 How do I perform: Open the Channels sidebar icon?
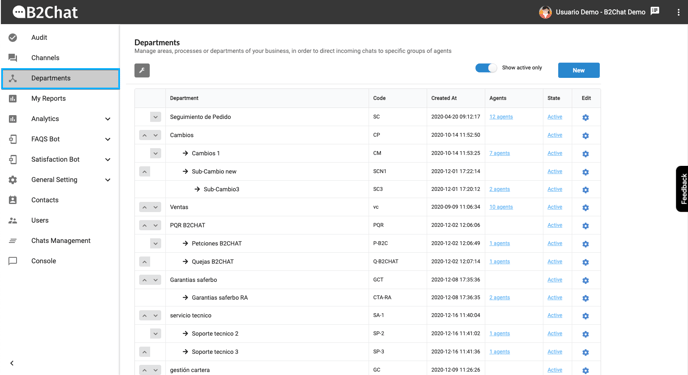click(13, 58)
